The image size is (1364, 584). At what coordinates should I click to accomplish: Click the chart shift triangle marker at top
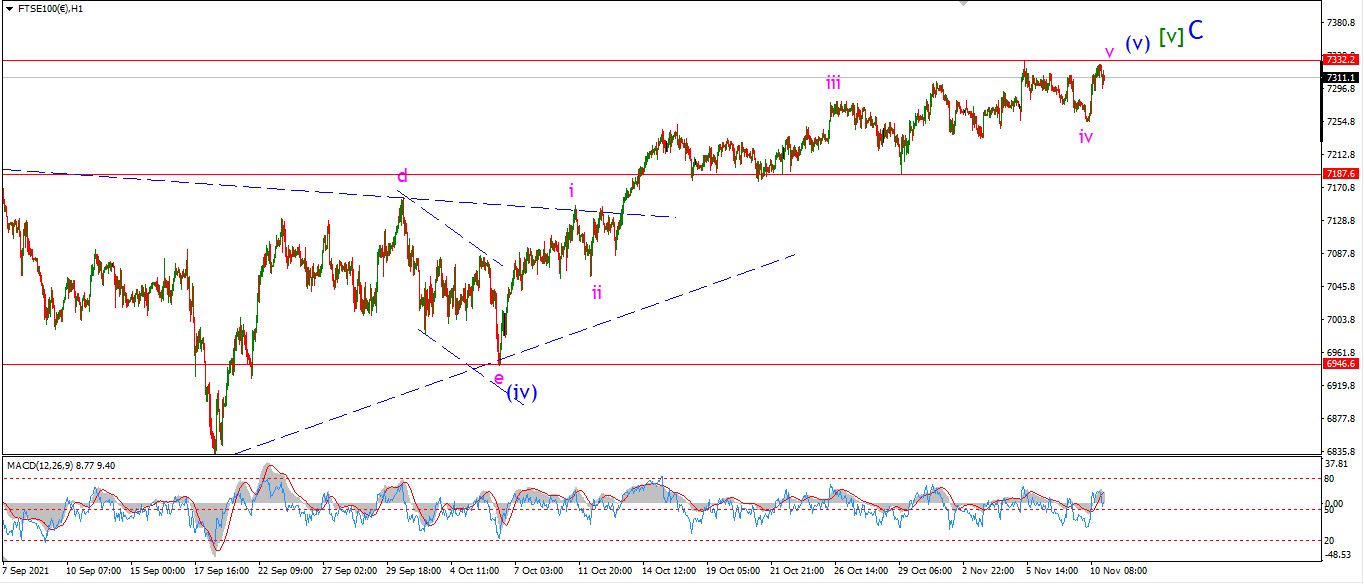click(x=963, y=4)
